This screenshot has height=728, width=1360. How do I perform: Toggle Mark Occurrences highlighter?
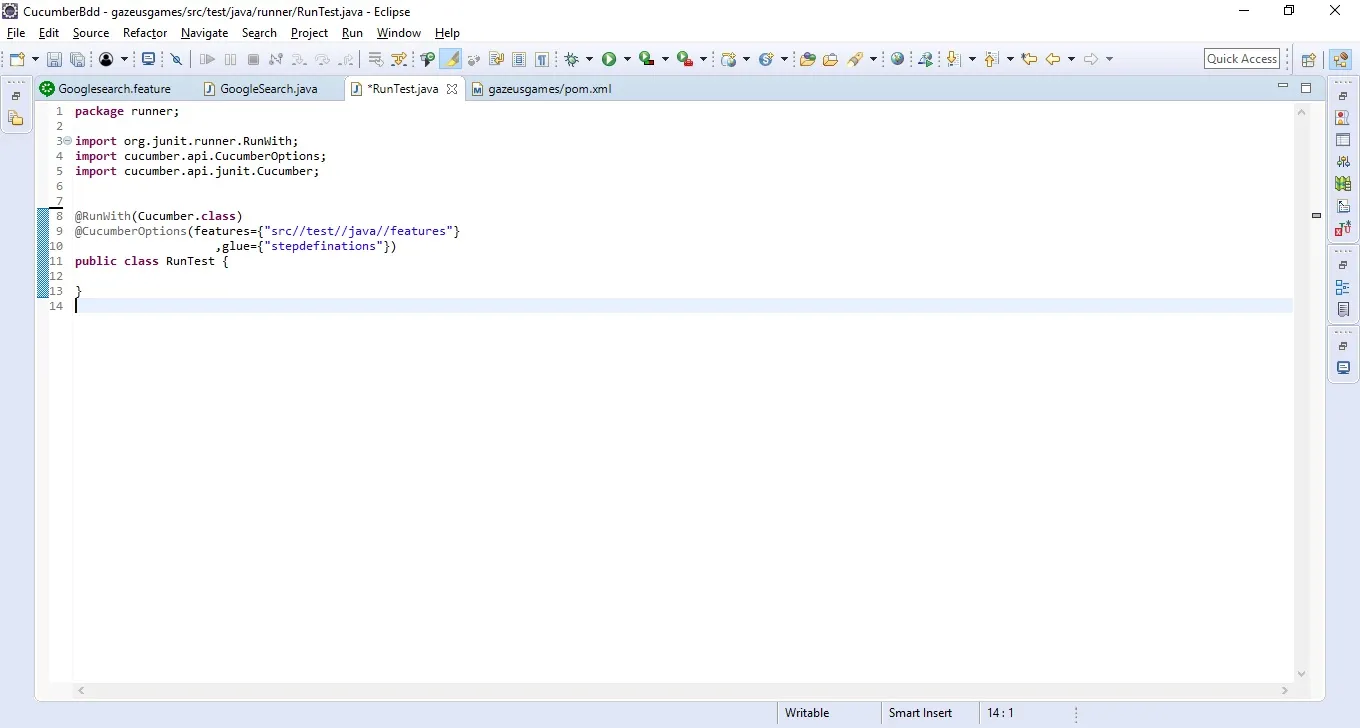[451, 59]
